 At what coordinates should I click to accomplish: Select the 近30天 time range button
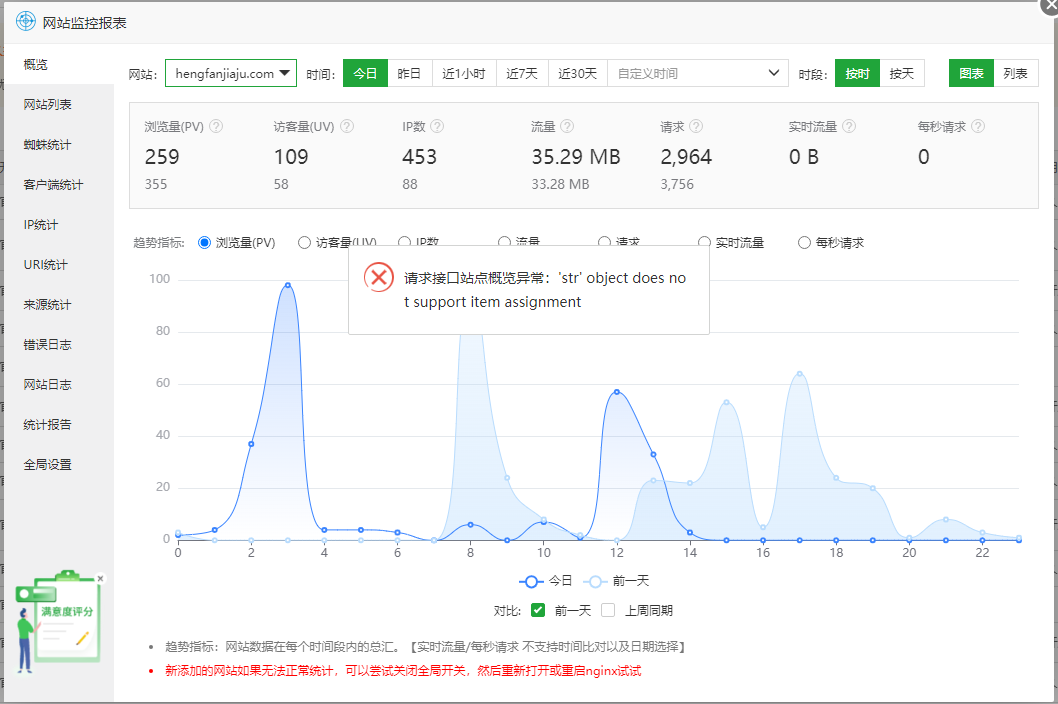pyautogui.click(x=578, y=73)
